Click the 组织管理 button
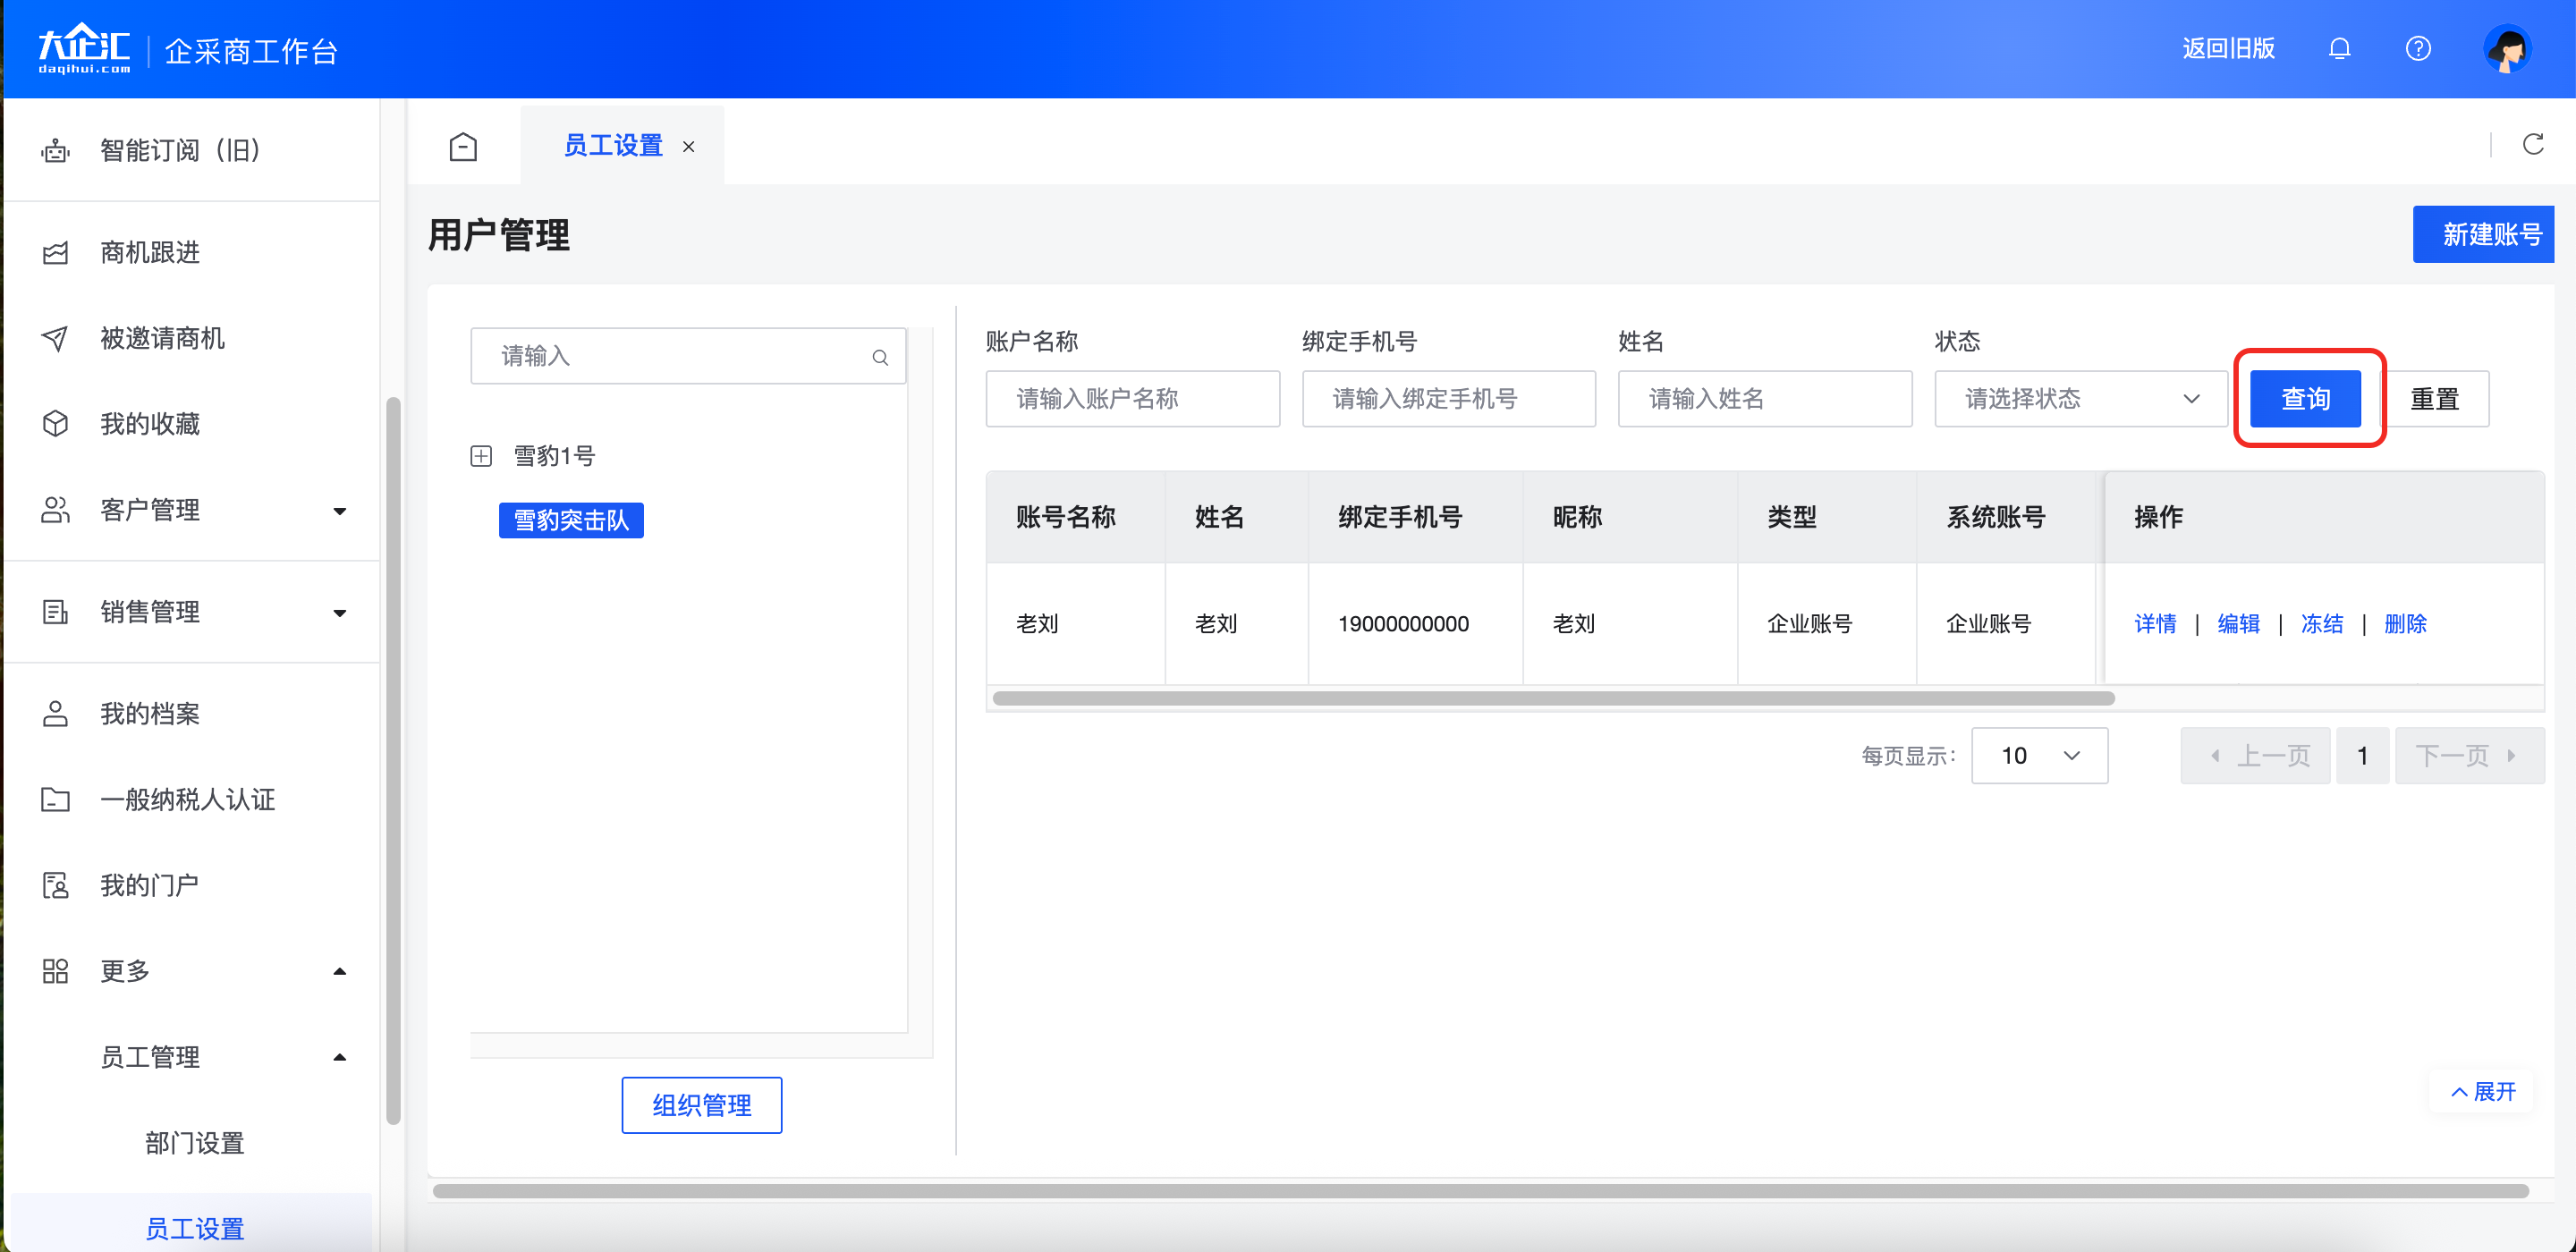 point(701,1105)
